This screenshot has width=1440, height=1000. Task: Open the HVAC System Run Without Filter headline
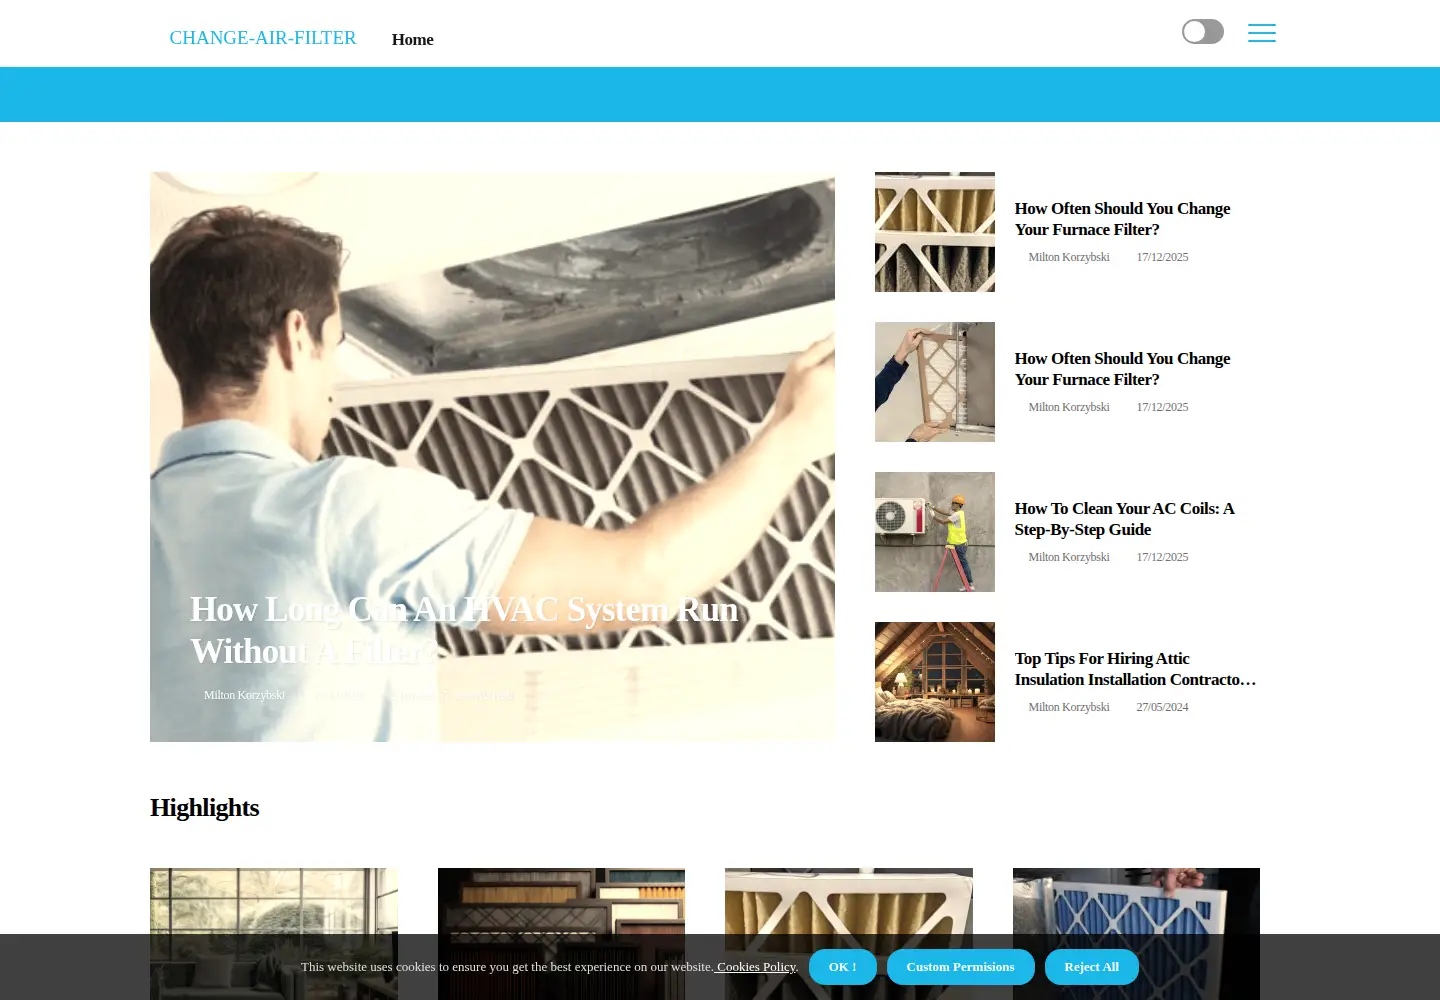464,630
